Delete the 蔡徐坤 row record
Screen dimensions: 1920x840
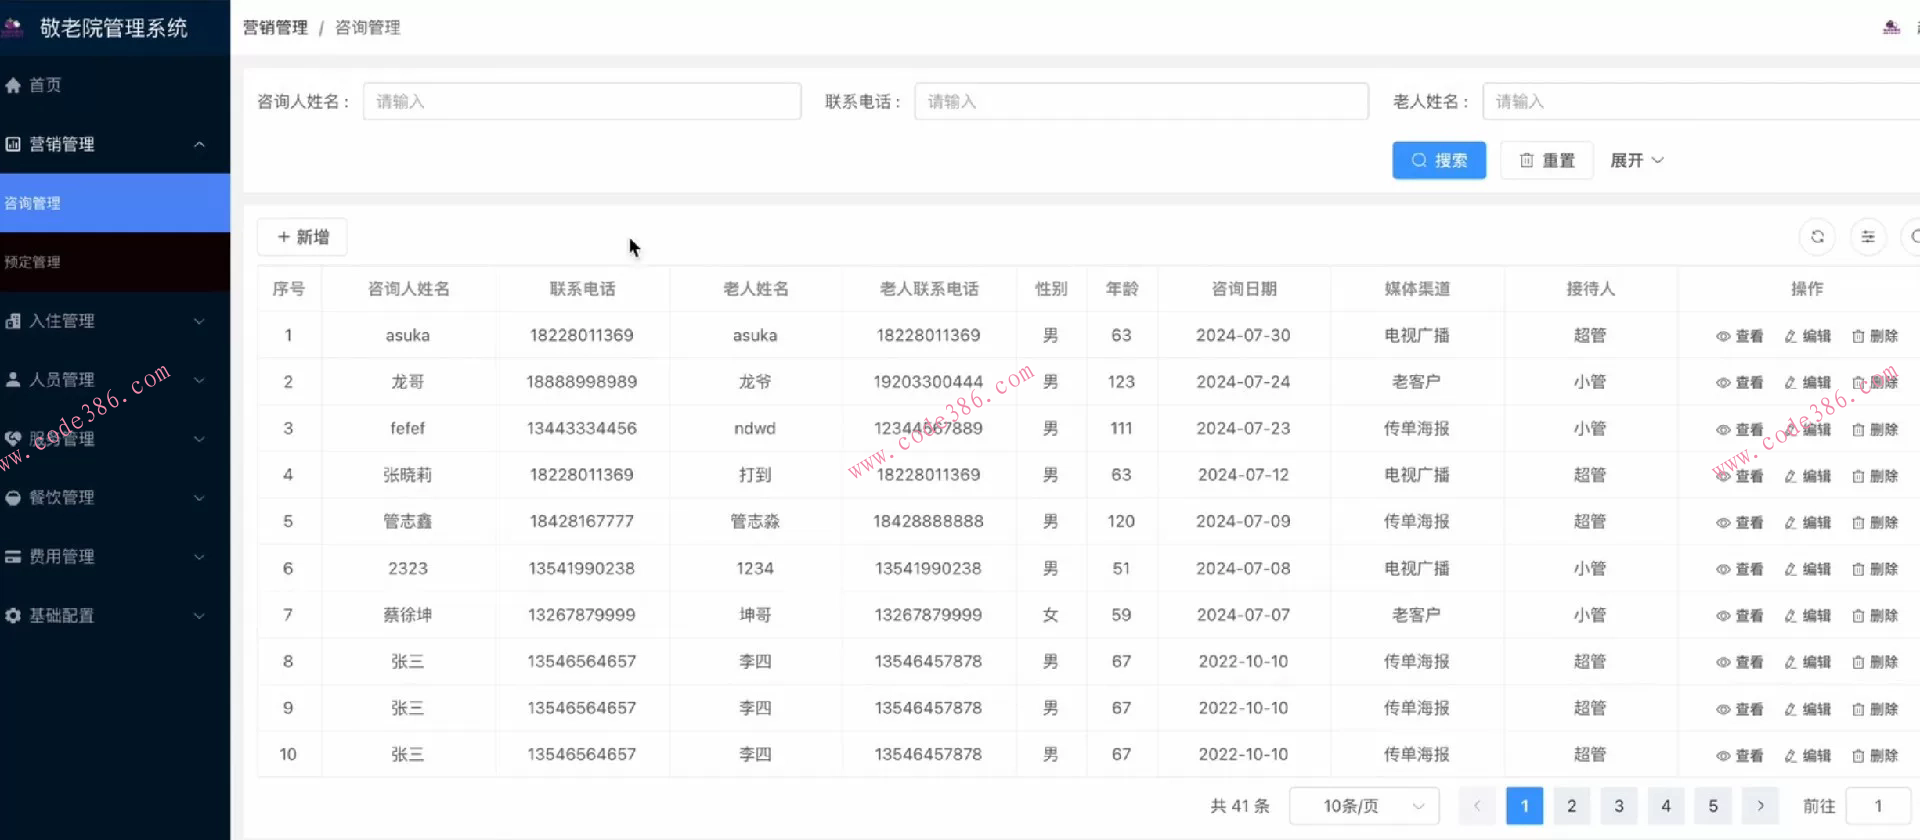(1874, 616)
